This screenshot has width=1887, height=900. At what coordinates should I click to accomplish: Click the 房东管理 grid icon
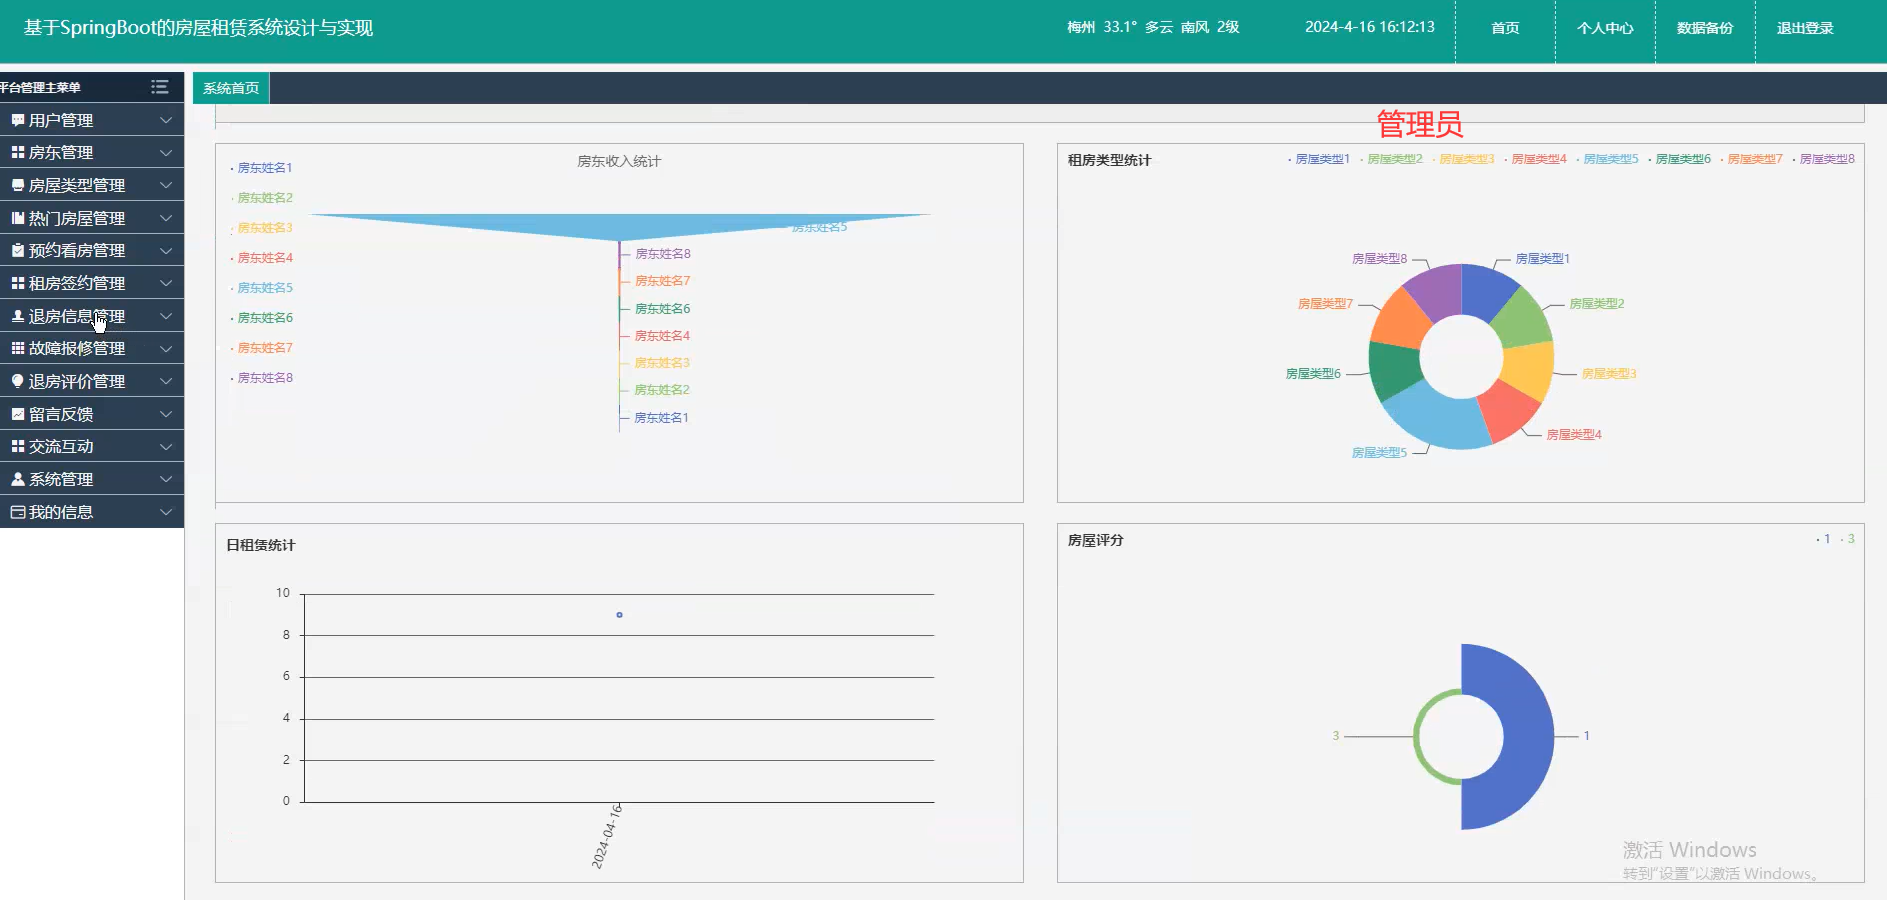[18, 152]
